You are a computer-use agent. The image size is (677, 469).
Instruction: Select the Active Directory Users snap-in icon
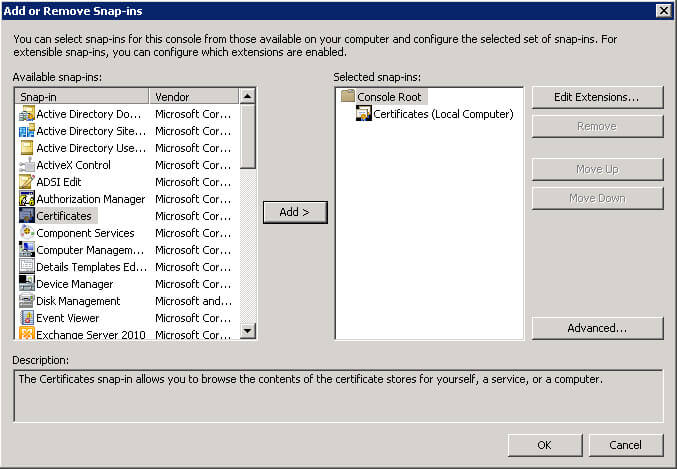point(27,148)
